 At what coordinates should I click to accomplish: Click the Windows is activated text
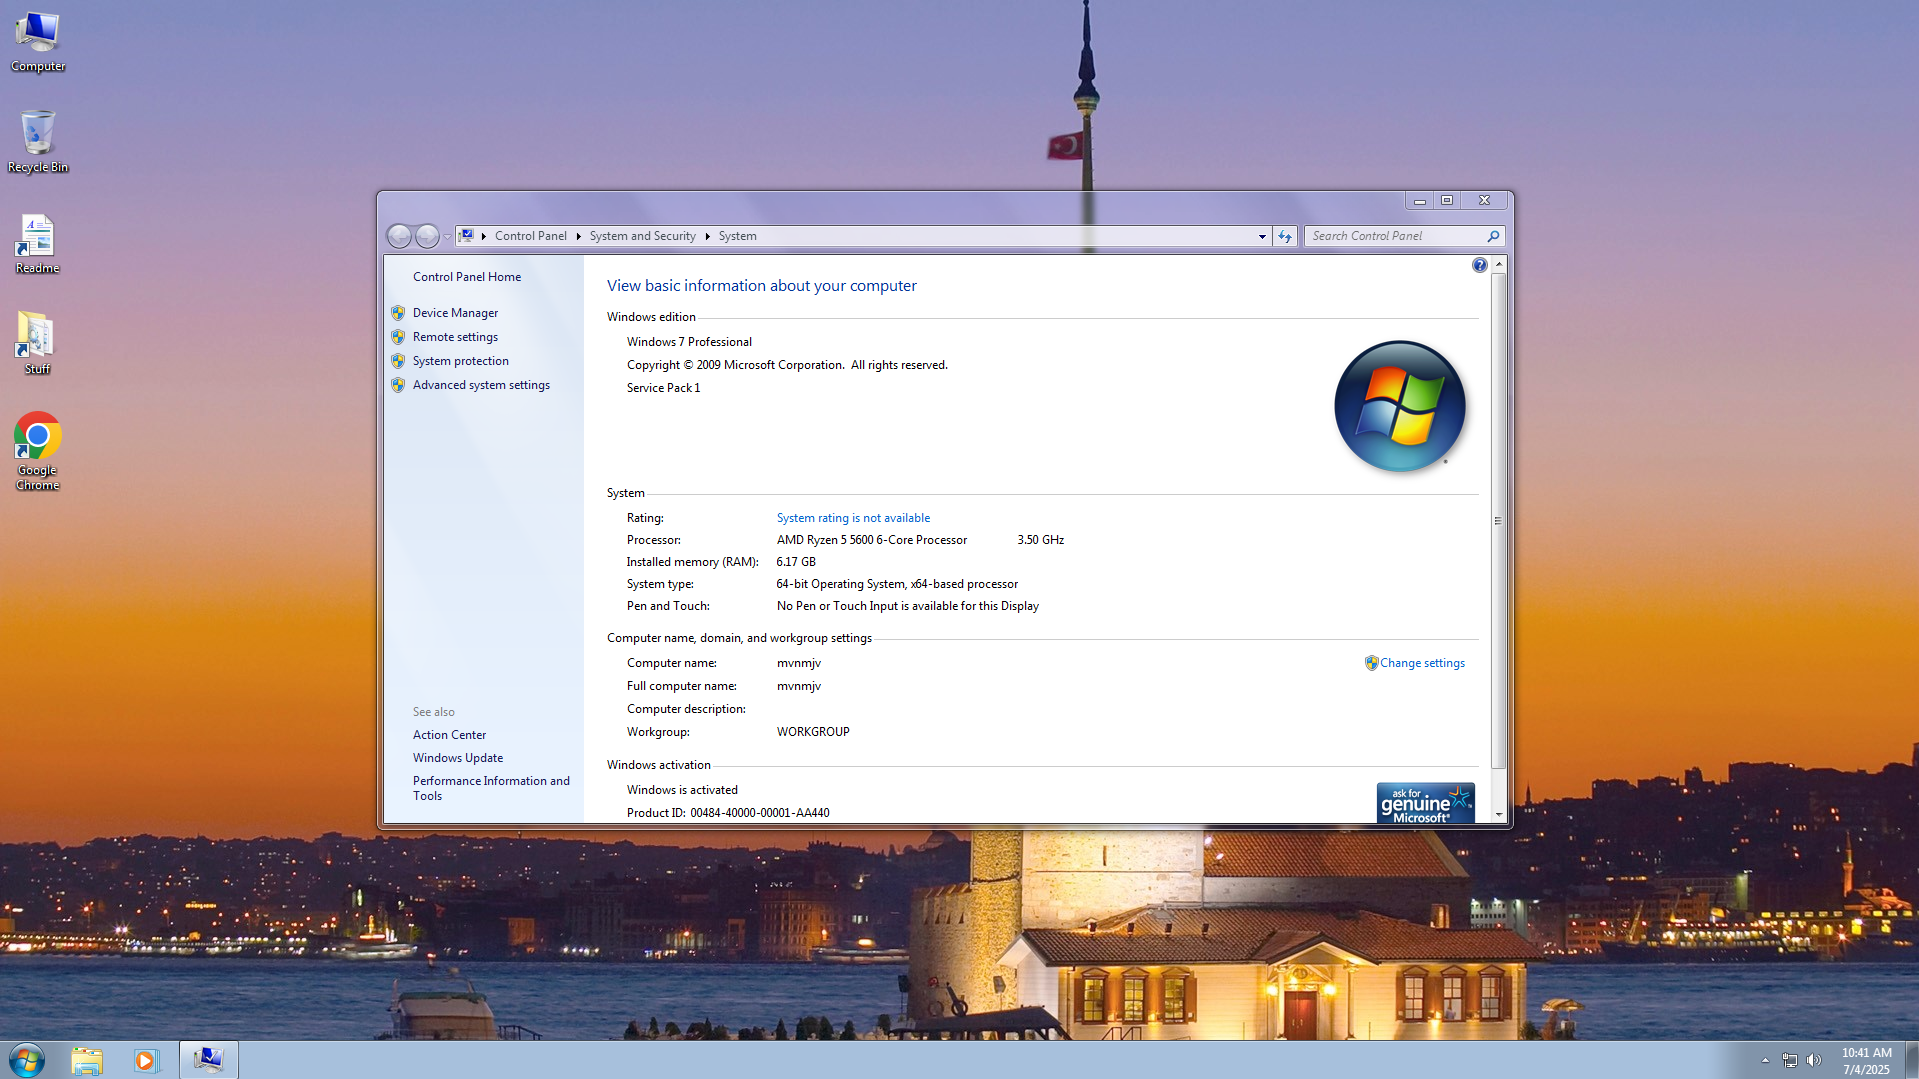click(682, 790)
